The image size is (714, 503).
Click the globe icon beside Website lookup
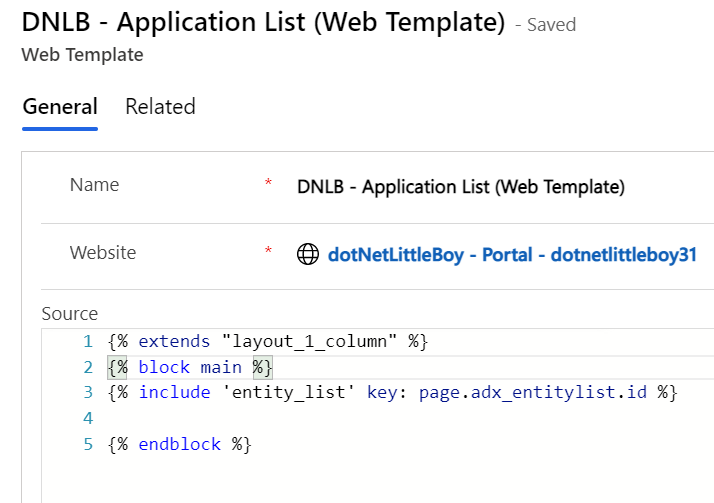pos(309,255)
